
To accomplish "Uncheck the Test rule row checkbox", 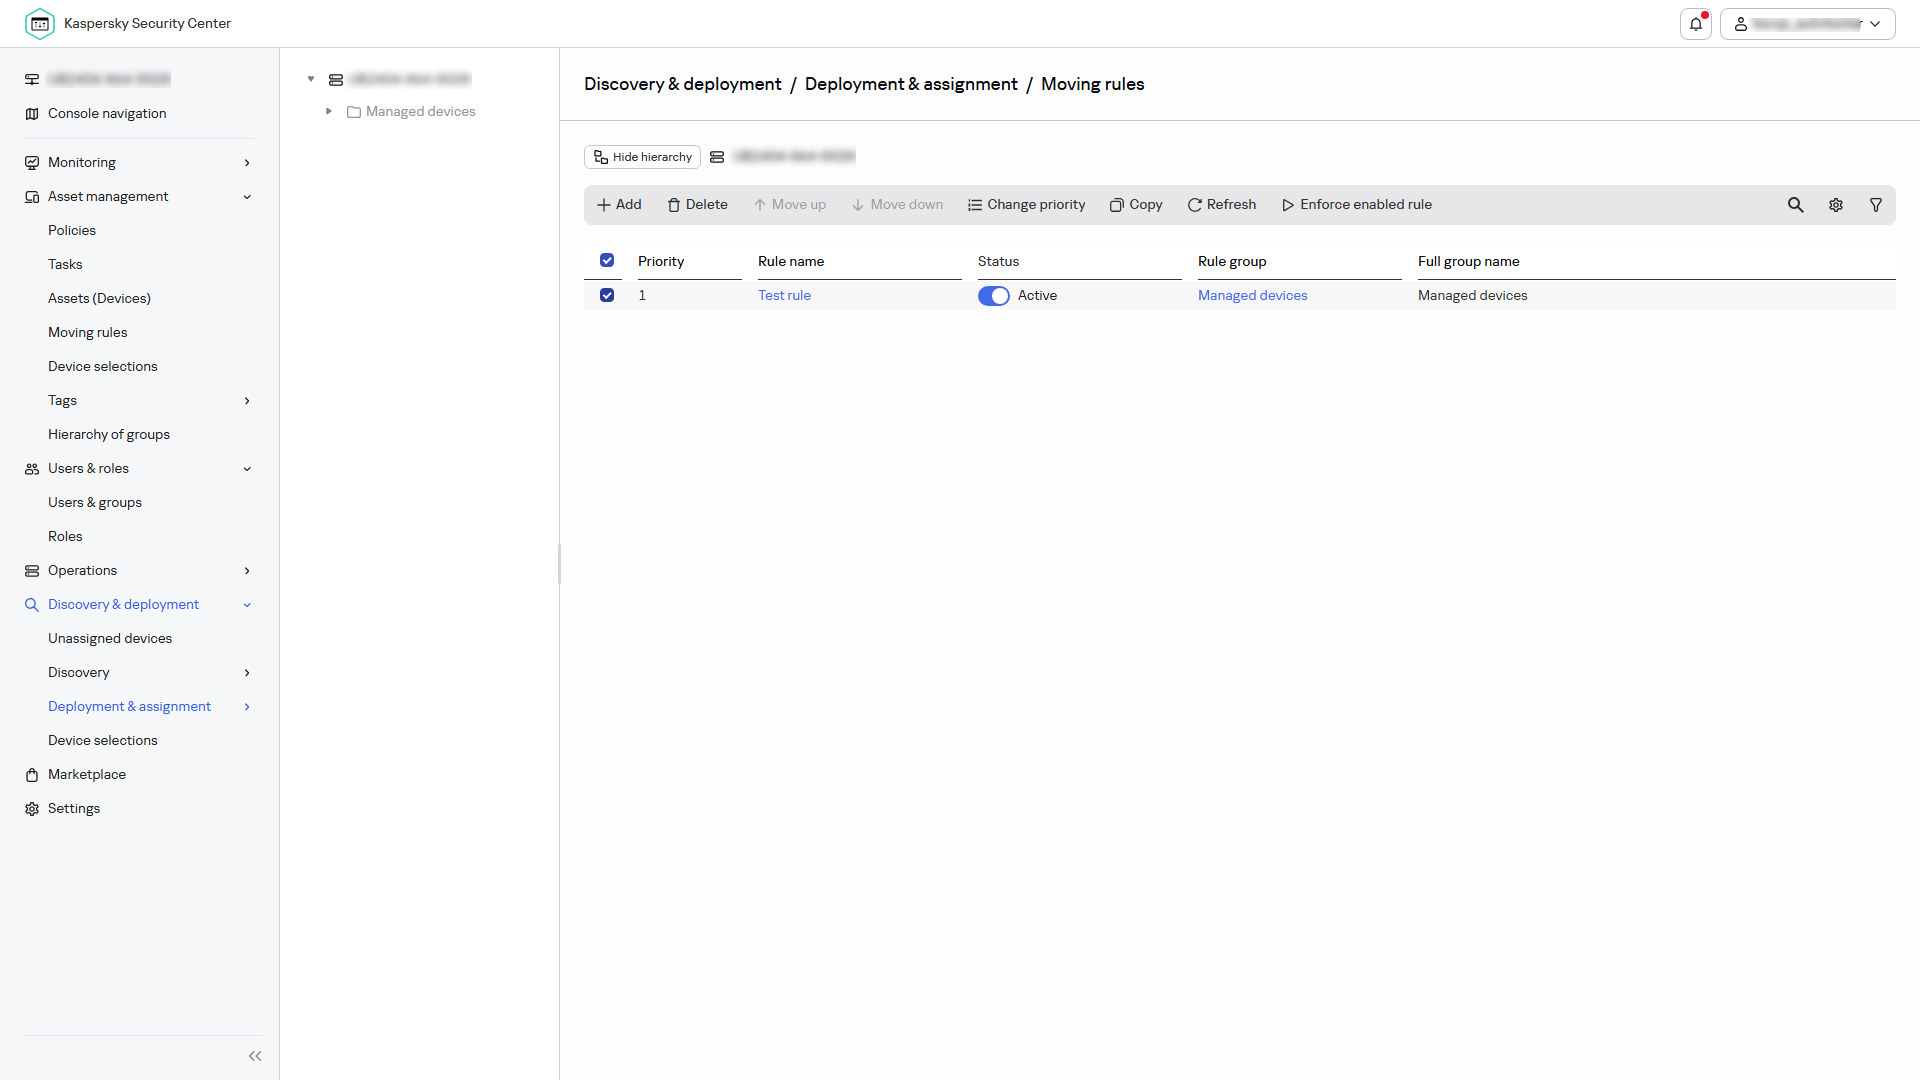I will [x=607, y=295].
